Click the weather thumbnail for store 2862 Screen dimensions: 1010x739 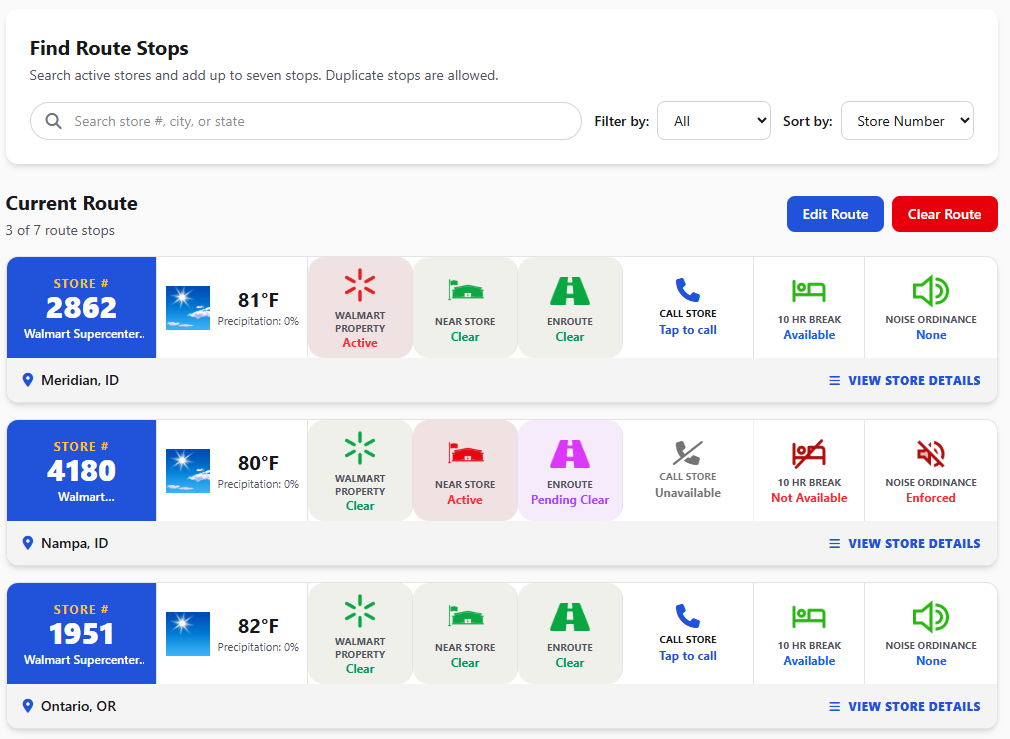coord(187,307)
